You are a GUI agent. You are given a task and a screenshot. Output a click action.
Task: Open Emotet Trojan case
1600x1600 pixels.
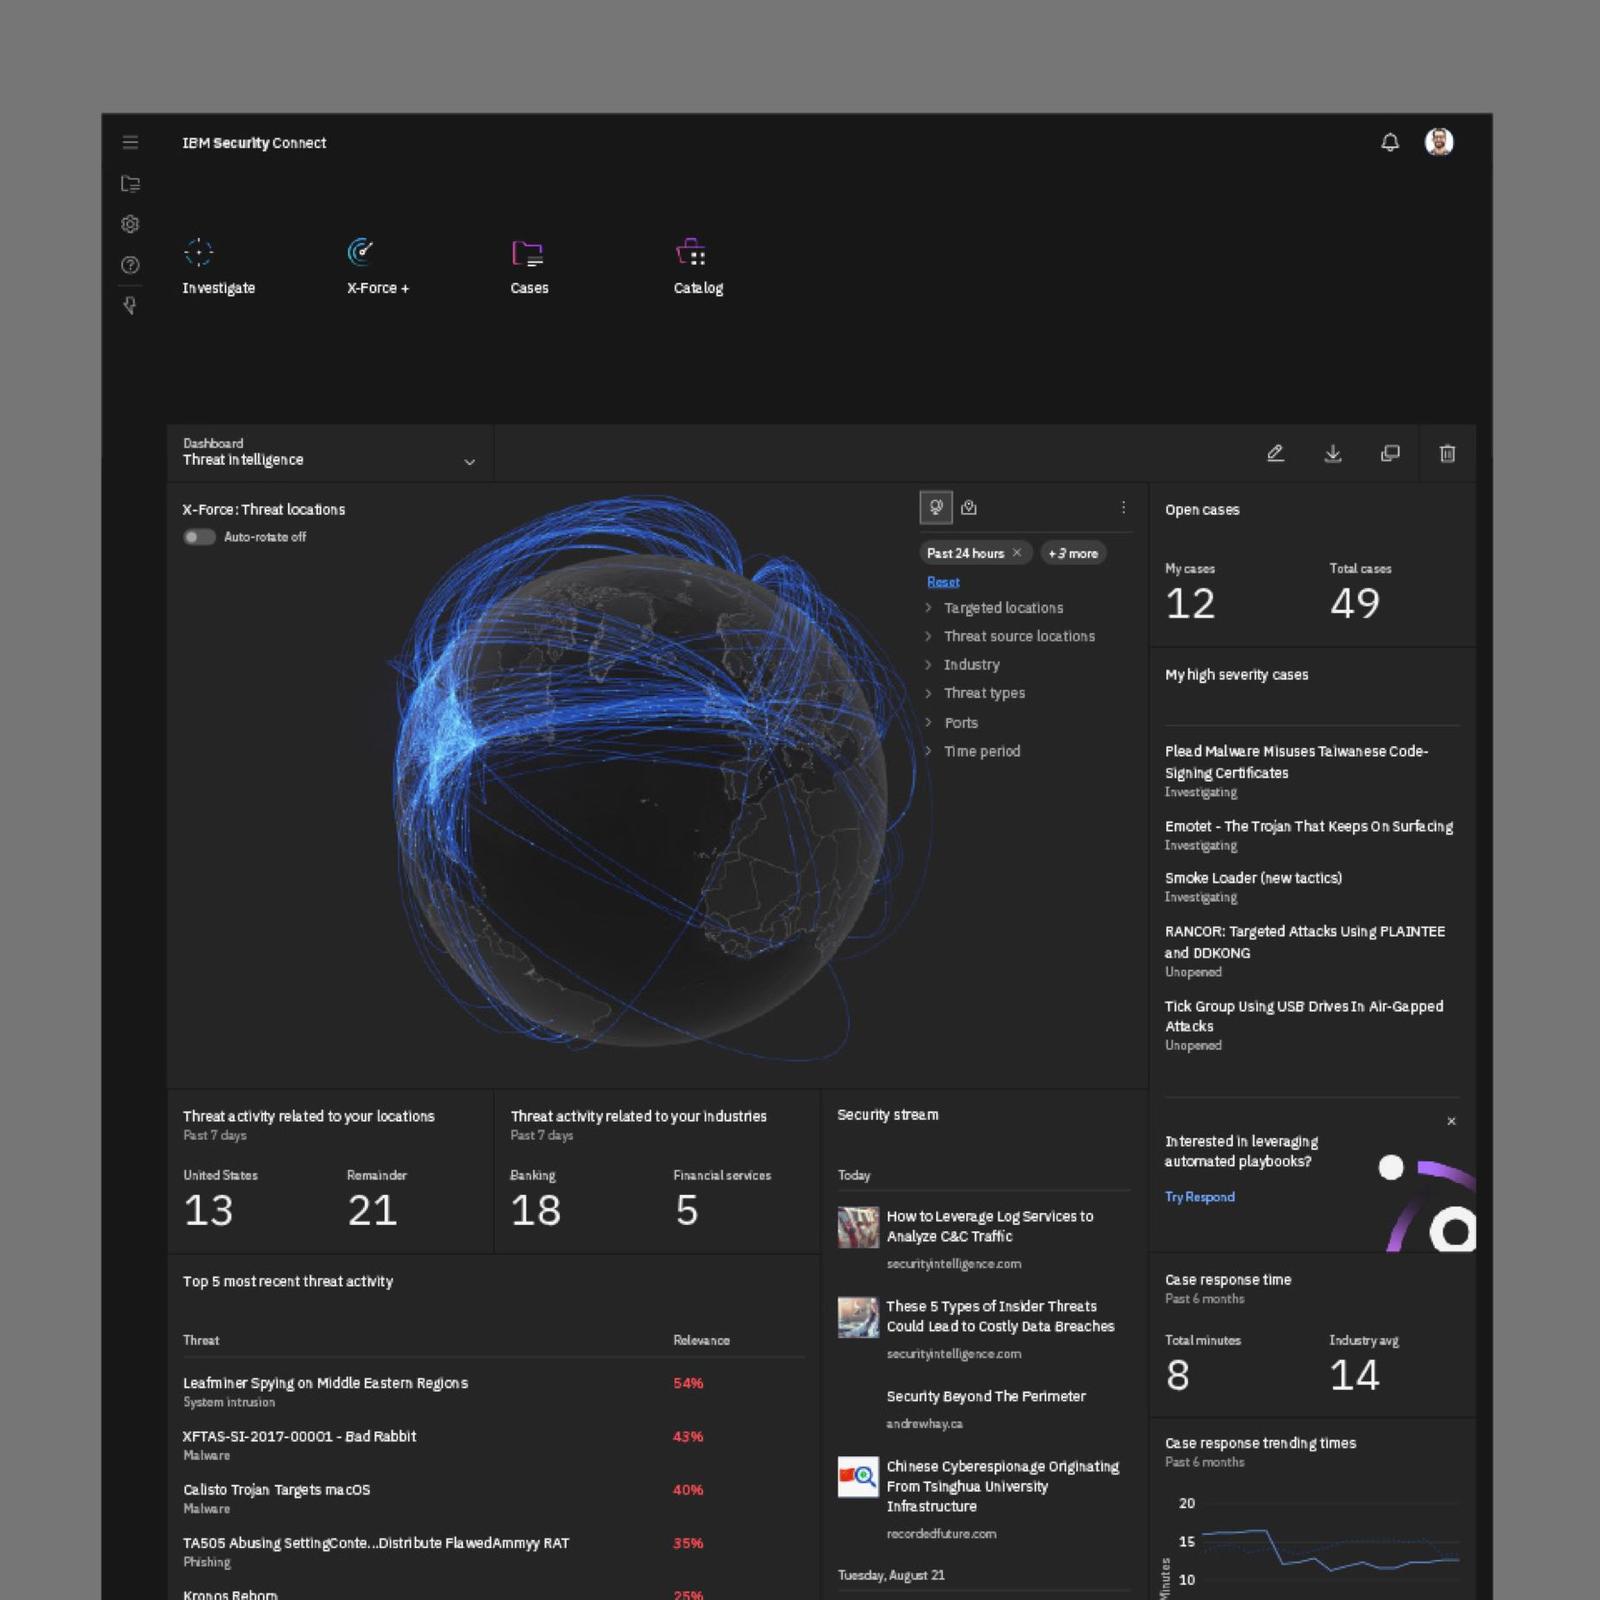click(x=1309, y=826)
